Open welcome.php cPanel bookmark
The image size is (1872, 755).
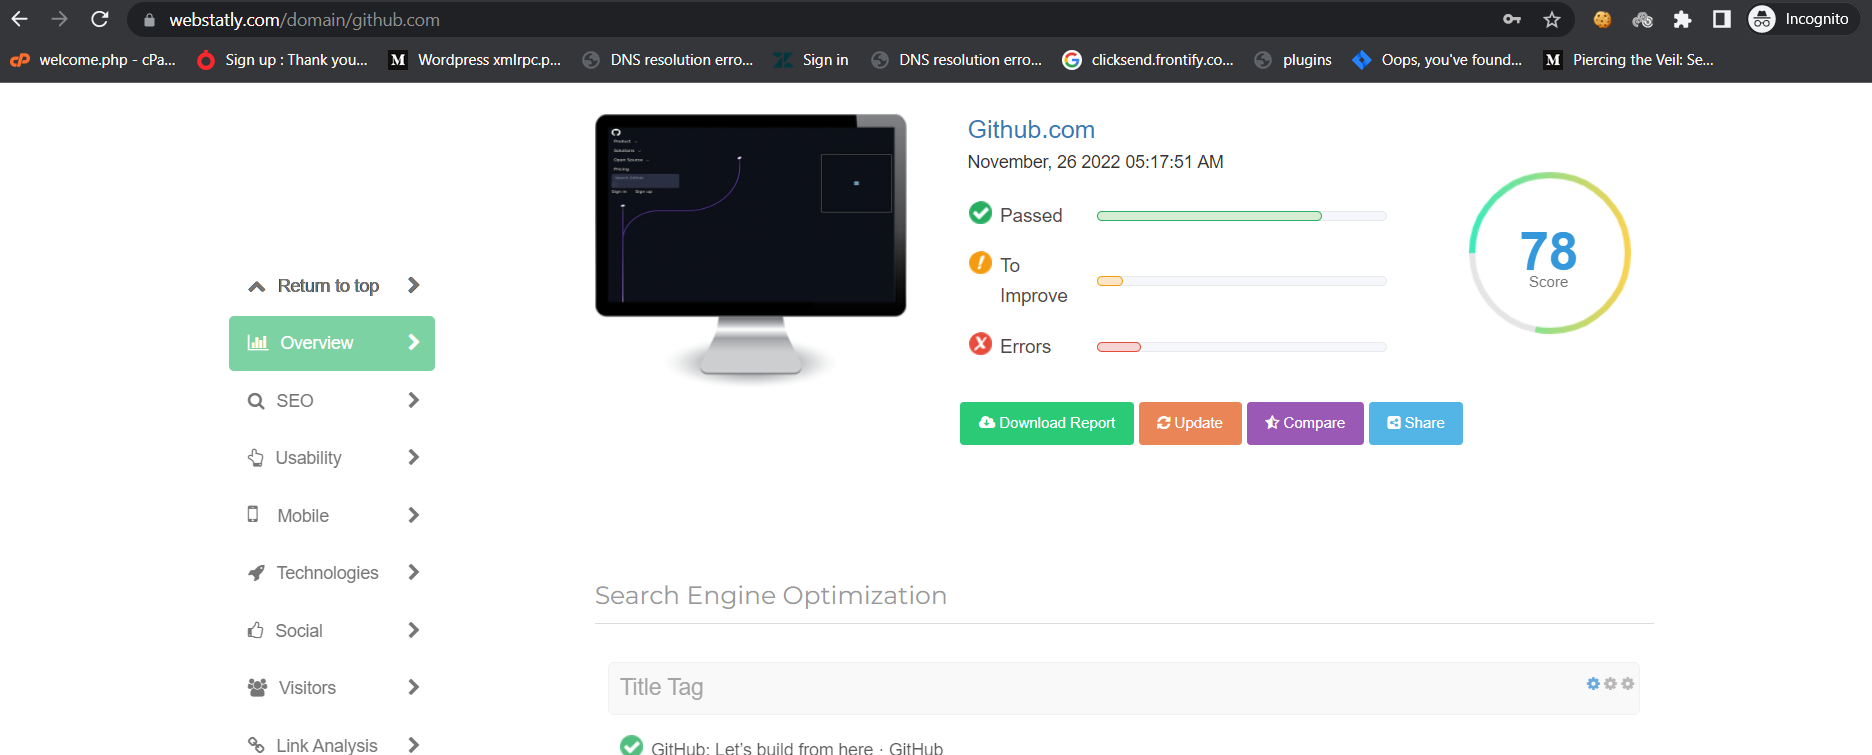pos(93,60)
